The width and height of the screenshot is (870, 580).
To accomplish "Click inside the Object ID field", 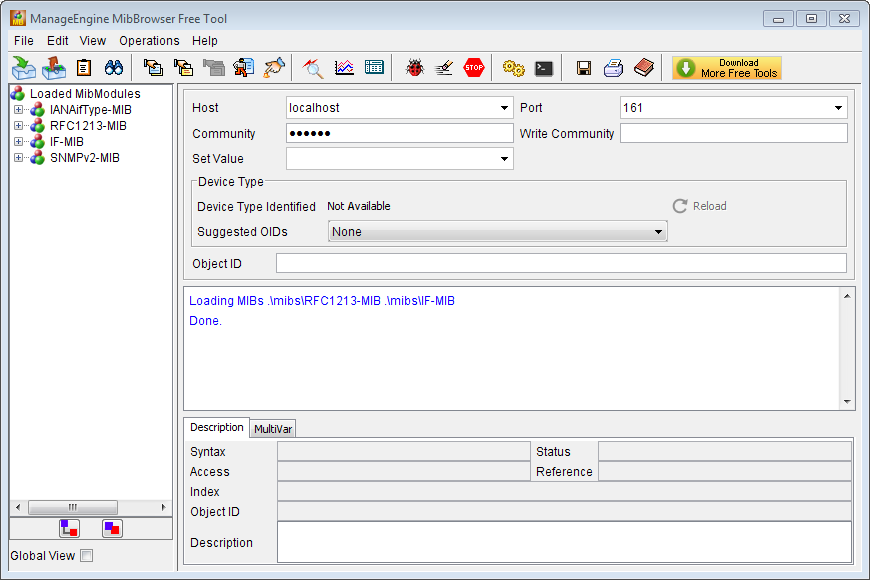I will click(x=560, y=262).
